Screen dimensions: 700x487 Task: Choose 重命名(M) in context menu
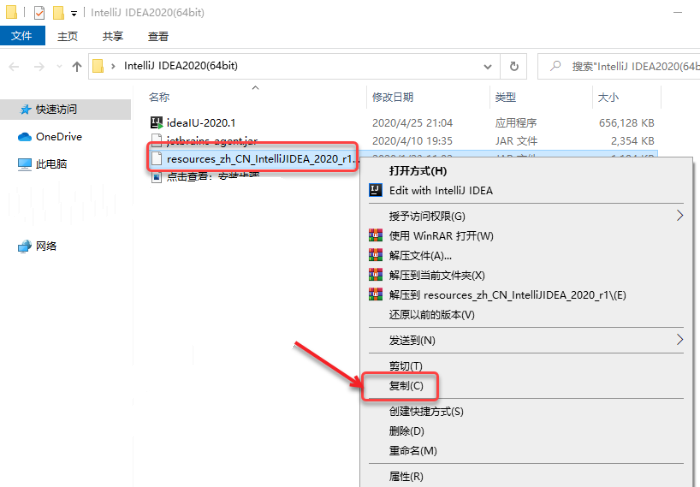click(412, 450)
